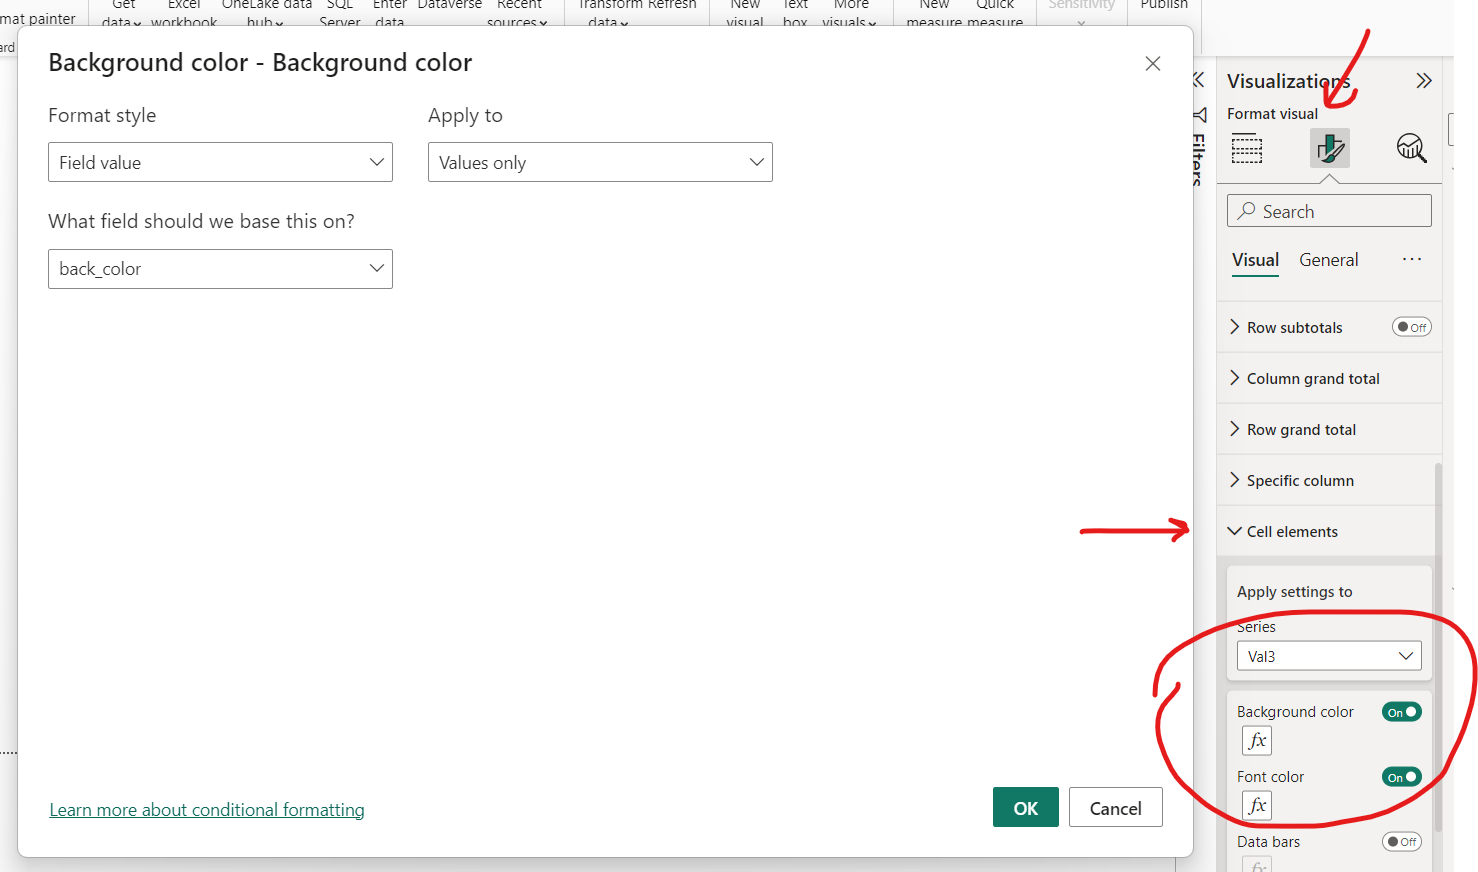Click Transform data in the ribbon
1478x872 pixels.
coord(609,13)
